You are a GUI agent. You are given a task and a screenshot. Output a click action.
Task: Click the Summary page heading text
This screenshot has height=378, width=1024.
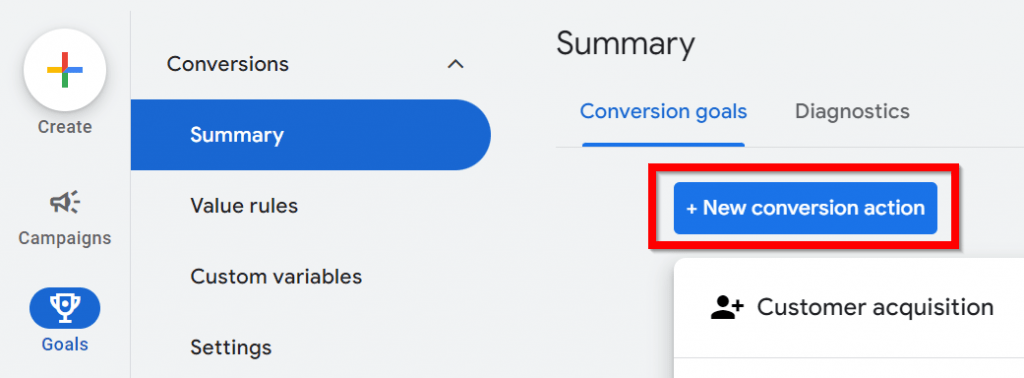pyautogui.click(x=626, y=45)
